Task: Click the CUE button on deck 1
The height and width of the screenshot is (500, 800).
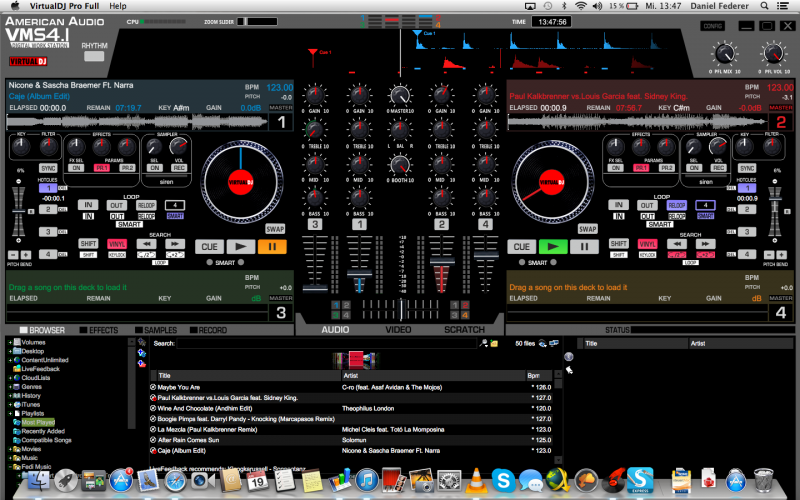Action: [x=209, y=246]
